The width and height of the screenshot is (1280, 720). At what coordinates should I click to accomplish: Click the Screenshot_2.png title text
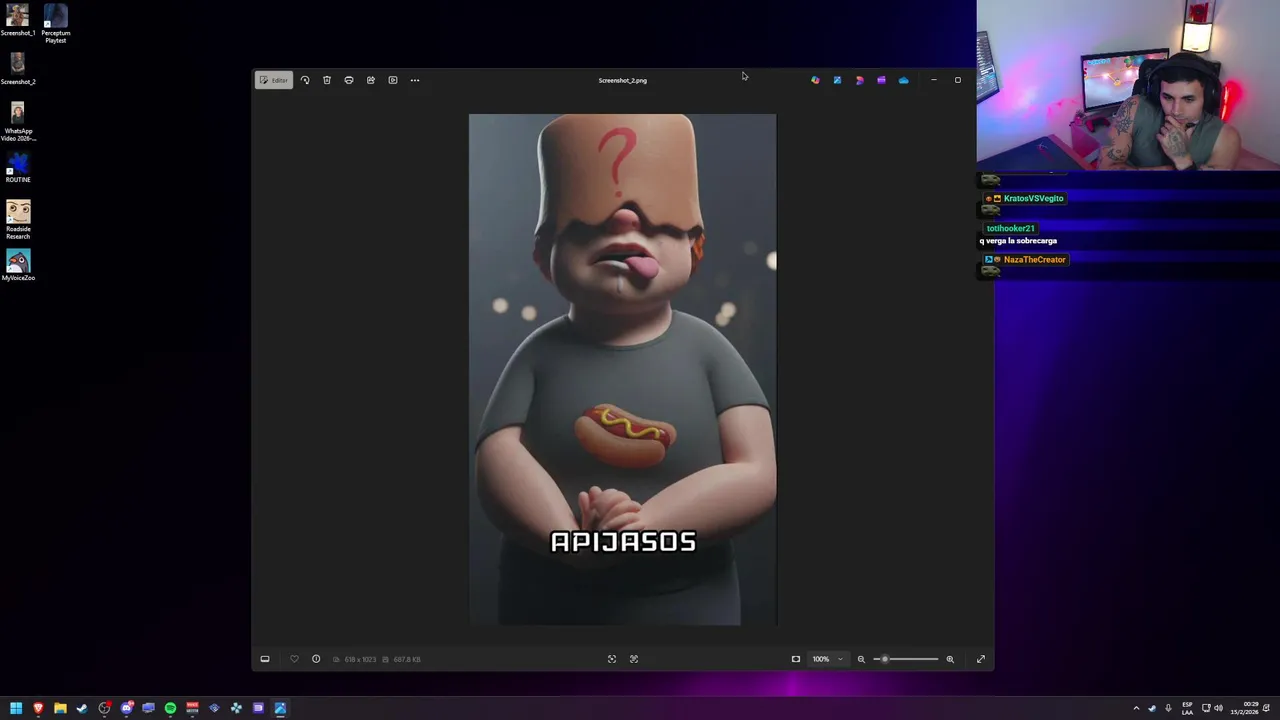622,80
